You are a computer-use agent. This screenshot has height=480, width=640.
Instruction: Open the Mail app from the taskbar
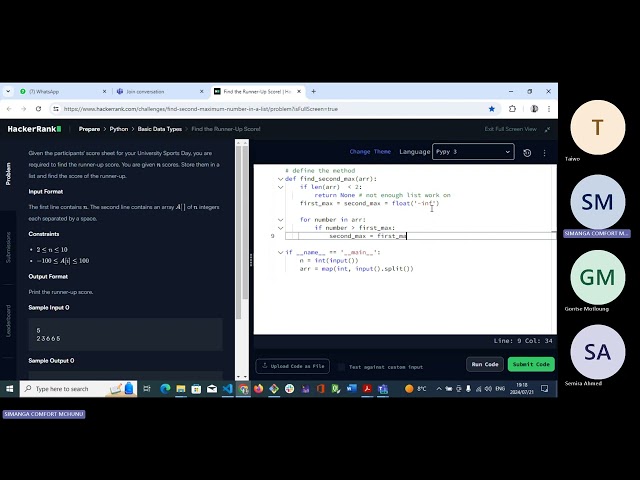(x=212, y=389)
